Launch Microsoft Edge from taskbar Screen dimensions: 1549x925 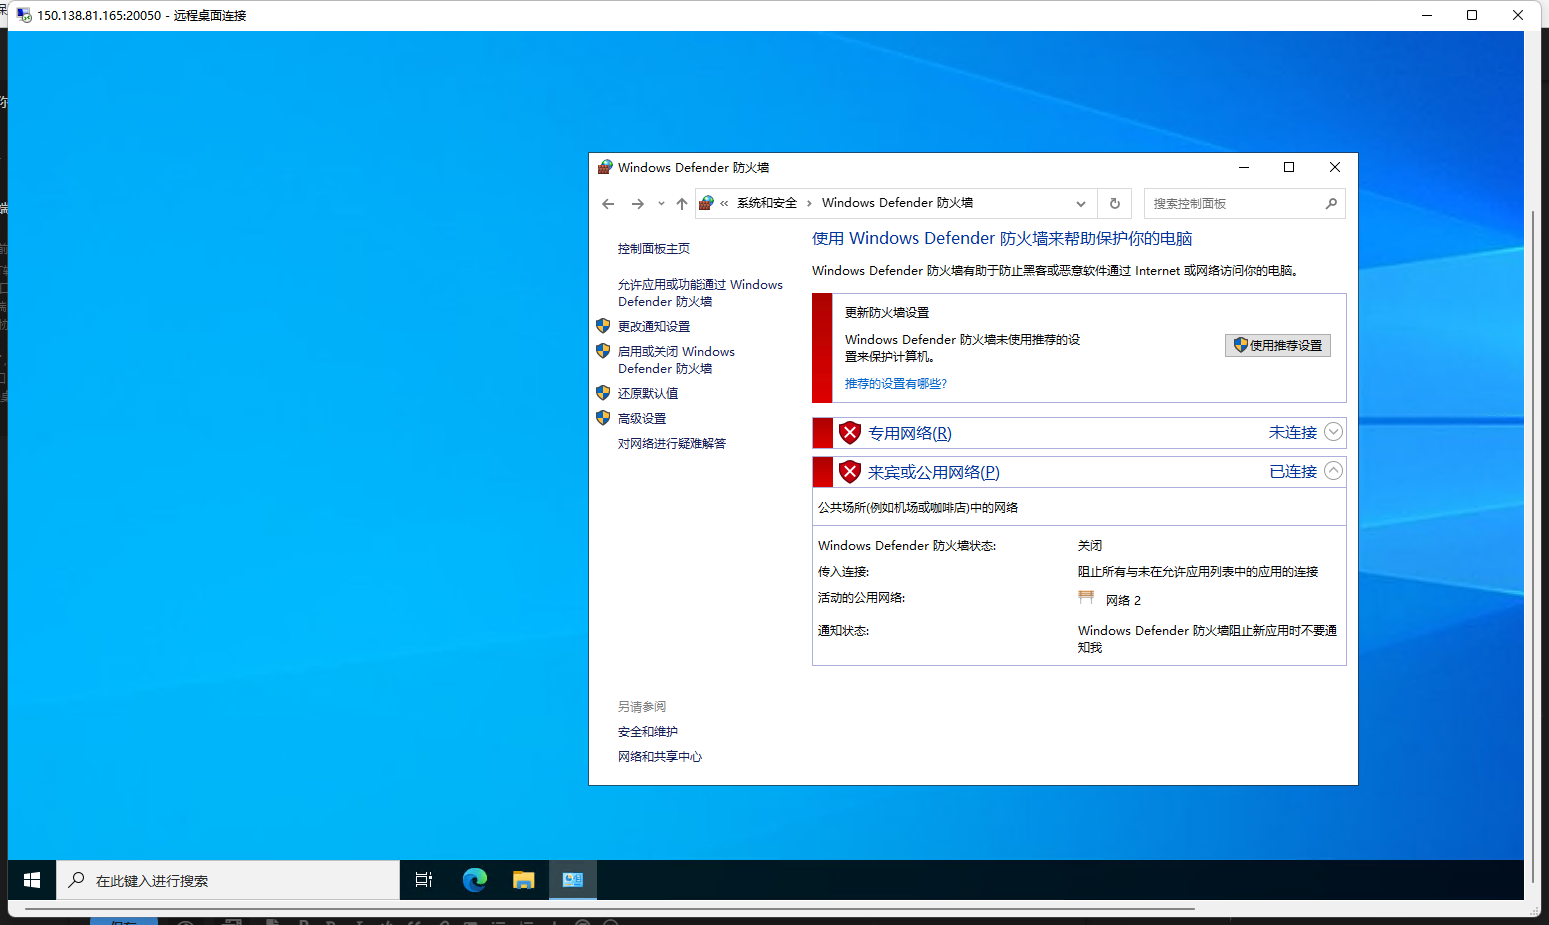(474, 880)
